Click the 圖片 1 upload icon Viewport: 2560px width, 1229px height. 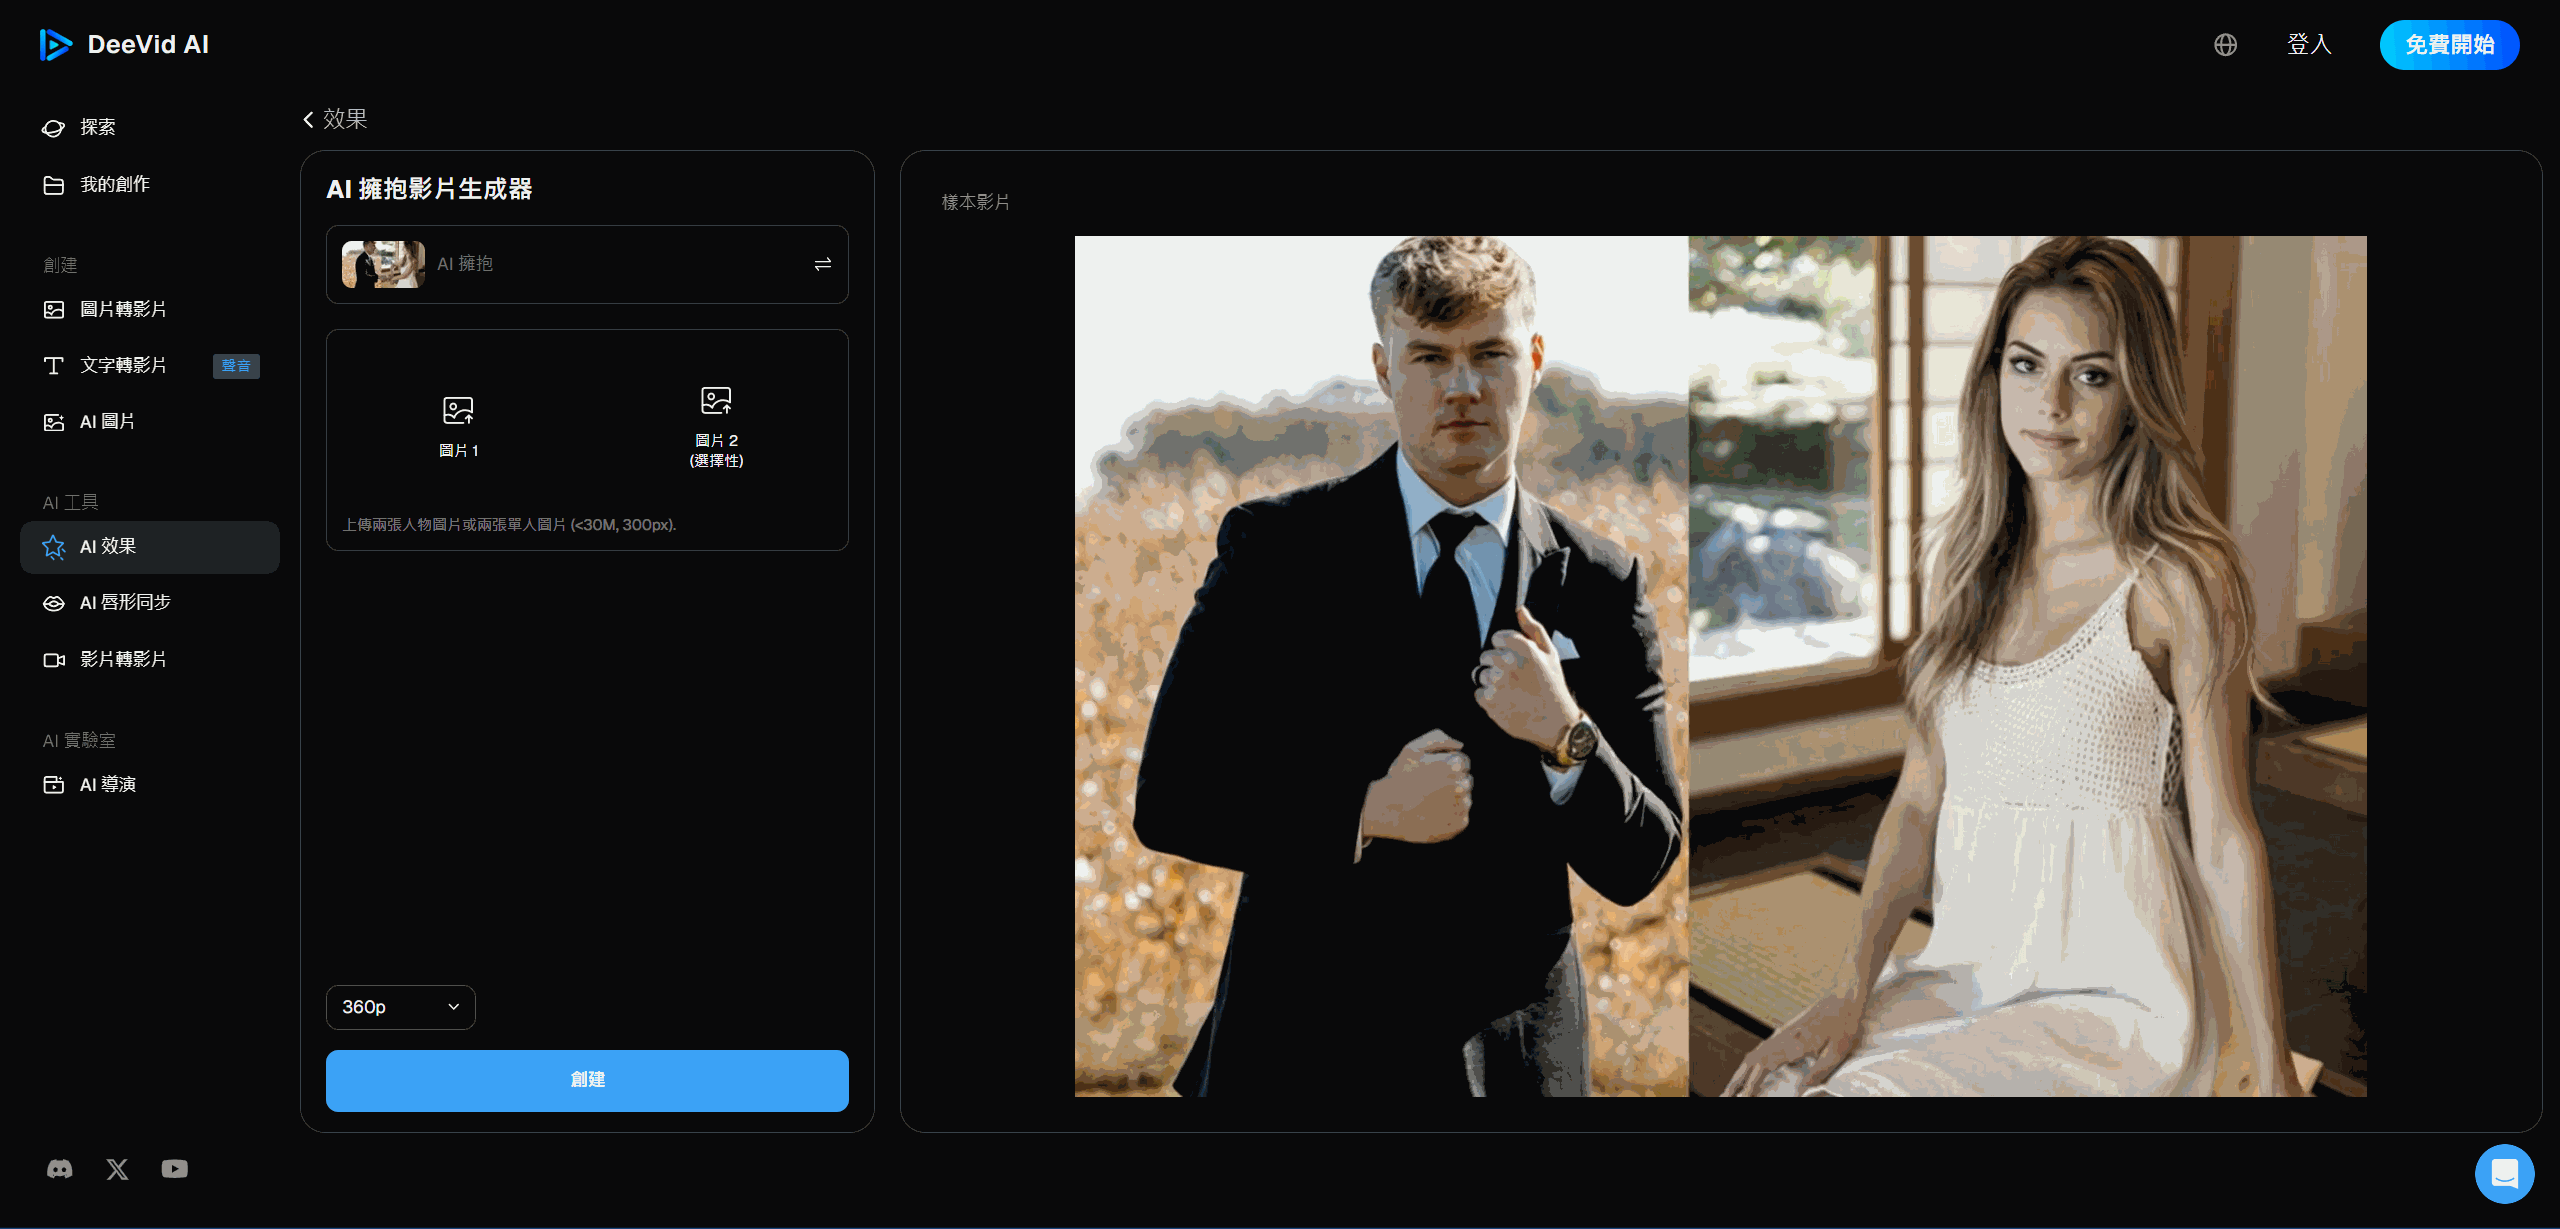(458, 410)
